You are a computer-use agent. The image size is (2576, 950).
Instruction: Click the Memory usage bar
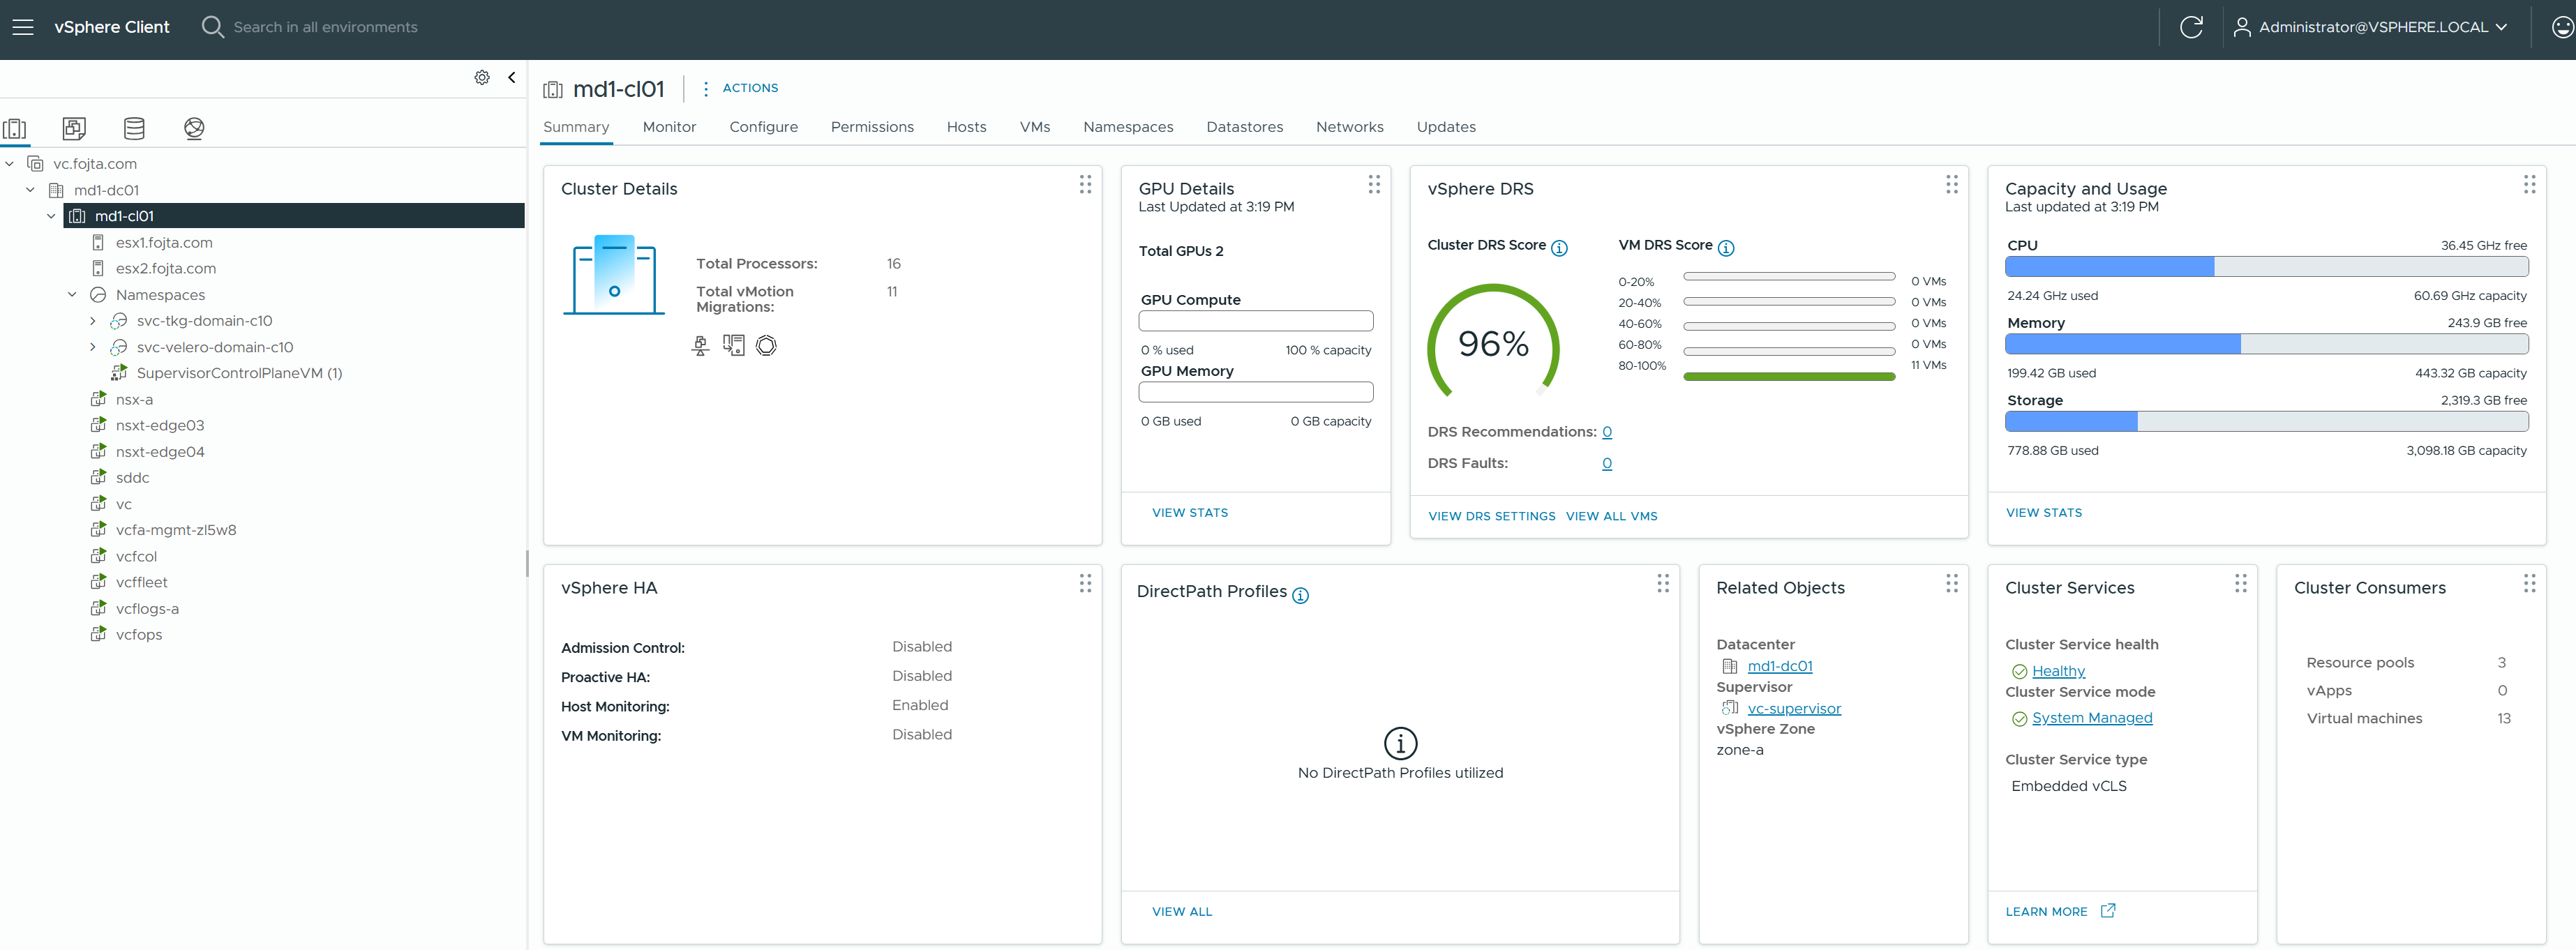(2266, 344)
